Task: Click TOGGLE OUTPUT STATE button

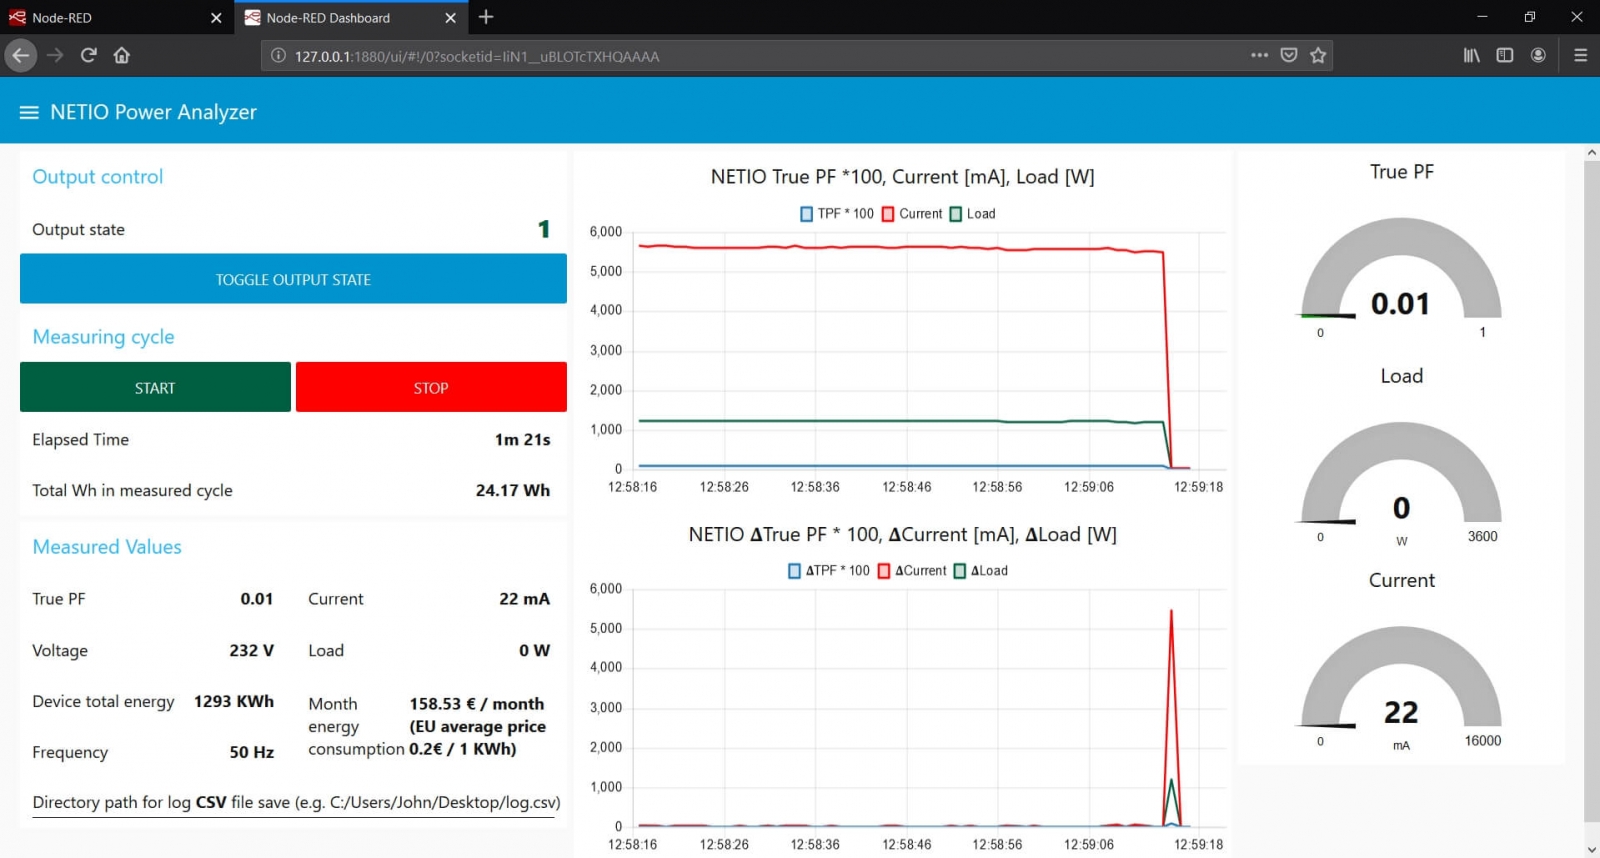Action: (293, 279)
